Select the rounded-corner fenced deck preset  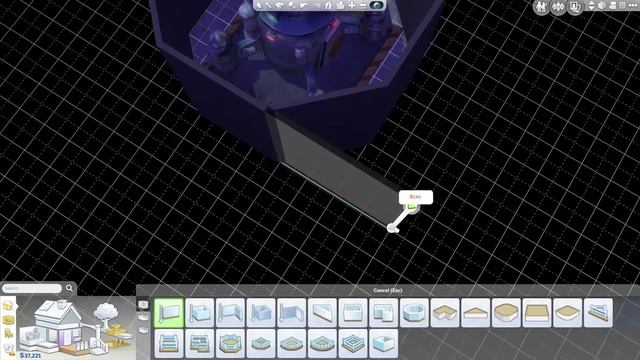291,344
